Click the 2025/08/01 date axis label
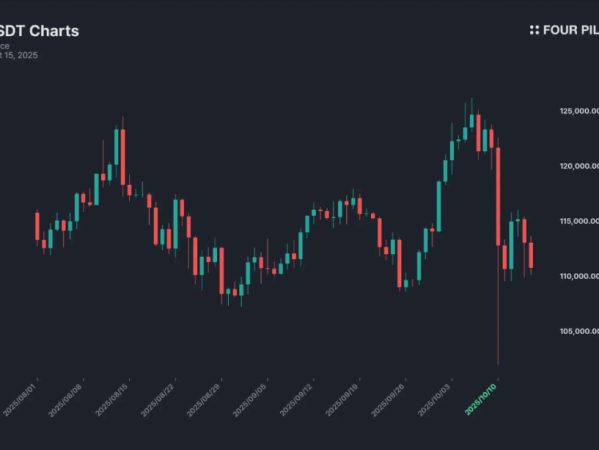The image size is (599, 450). click(x=19, y=400)
